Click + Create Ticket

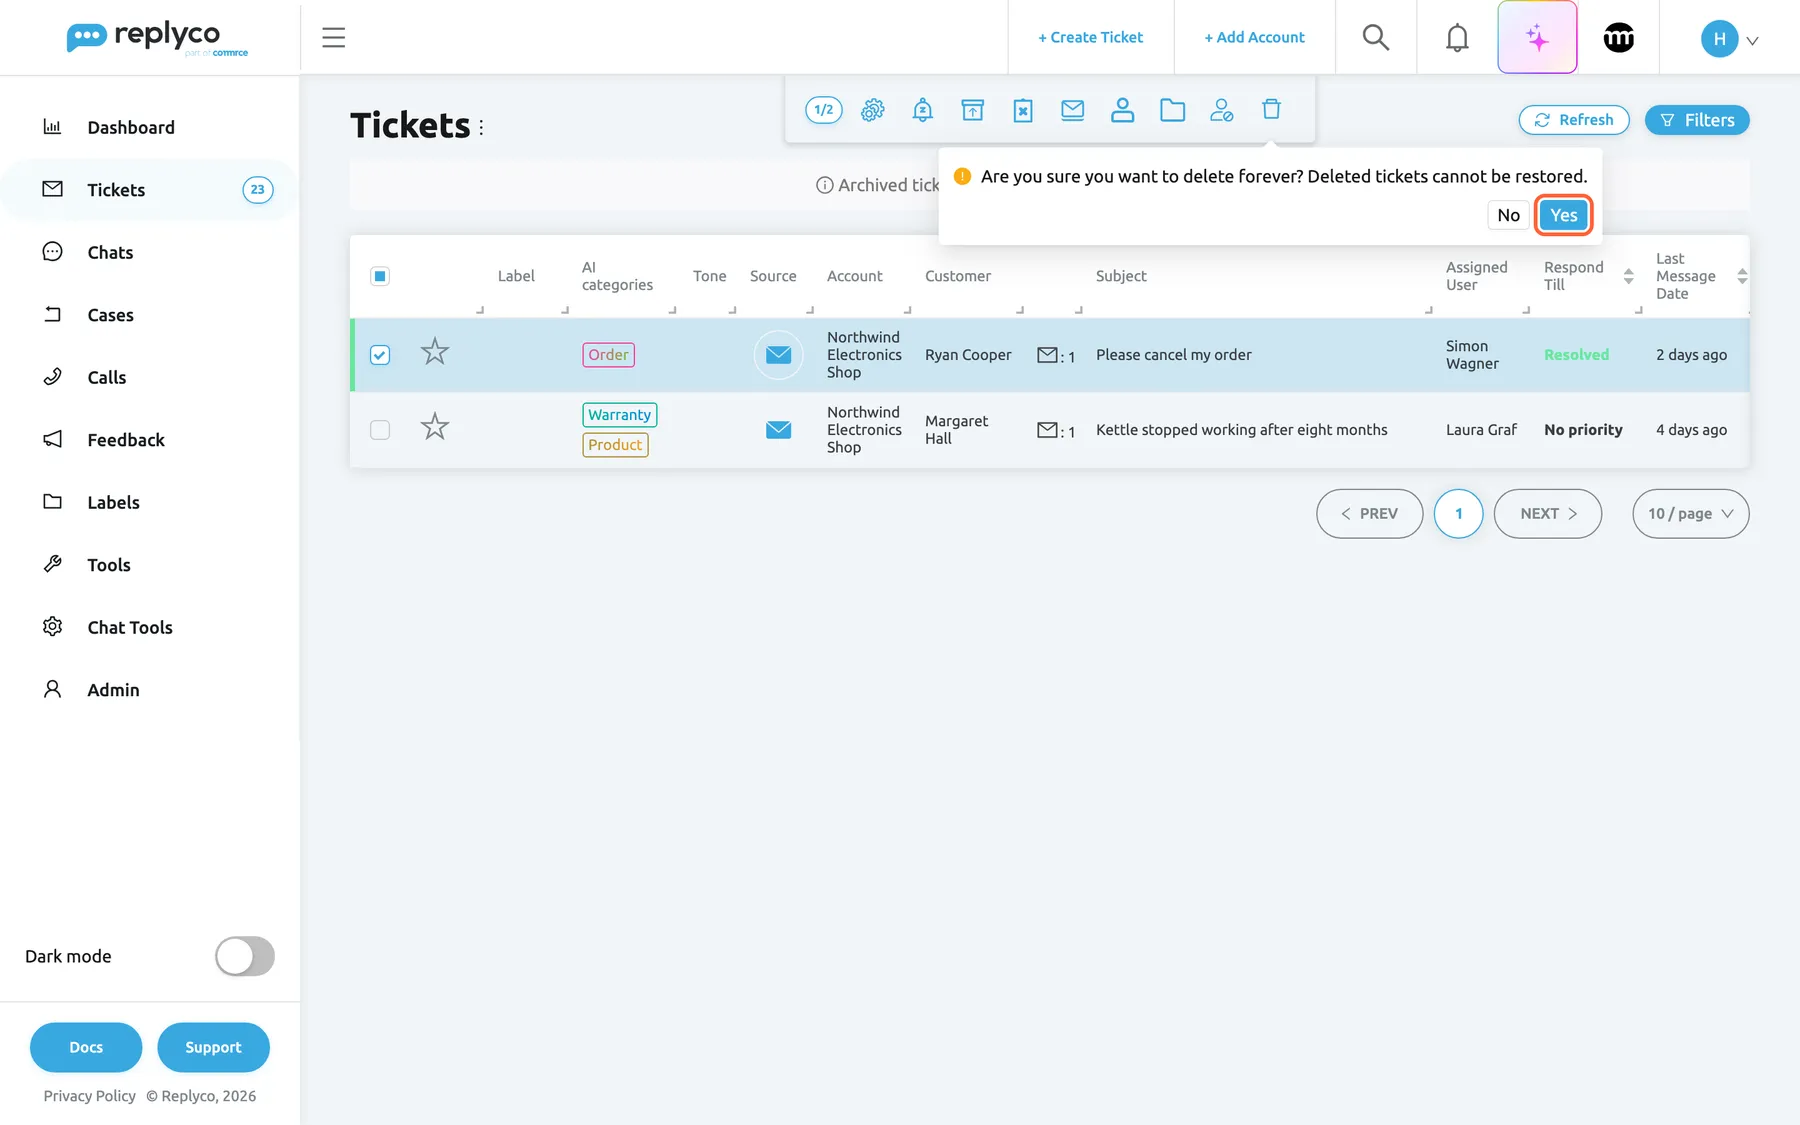(x=1091, y=37)
